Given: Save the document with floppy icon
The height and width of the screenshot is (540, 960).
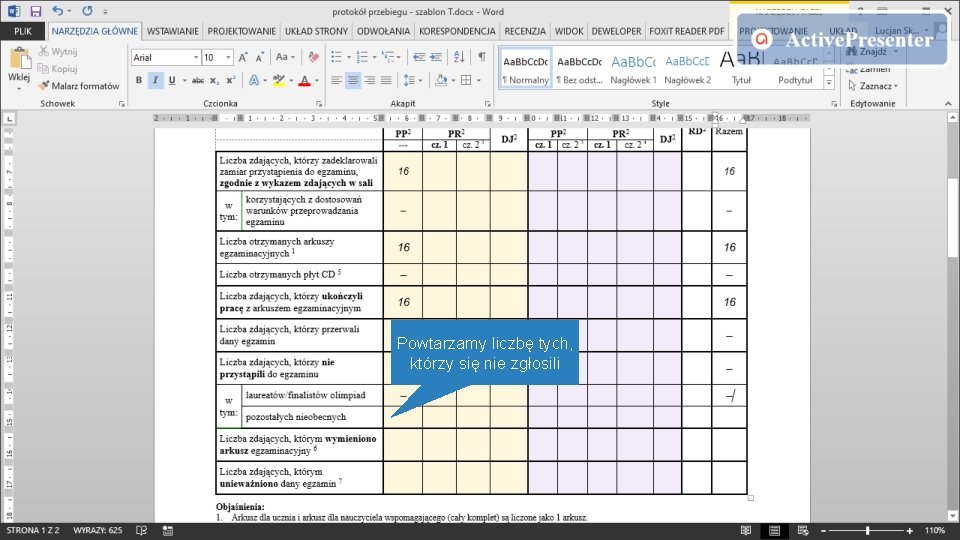Looking at the screenshot, I should pos(36,11).
